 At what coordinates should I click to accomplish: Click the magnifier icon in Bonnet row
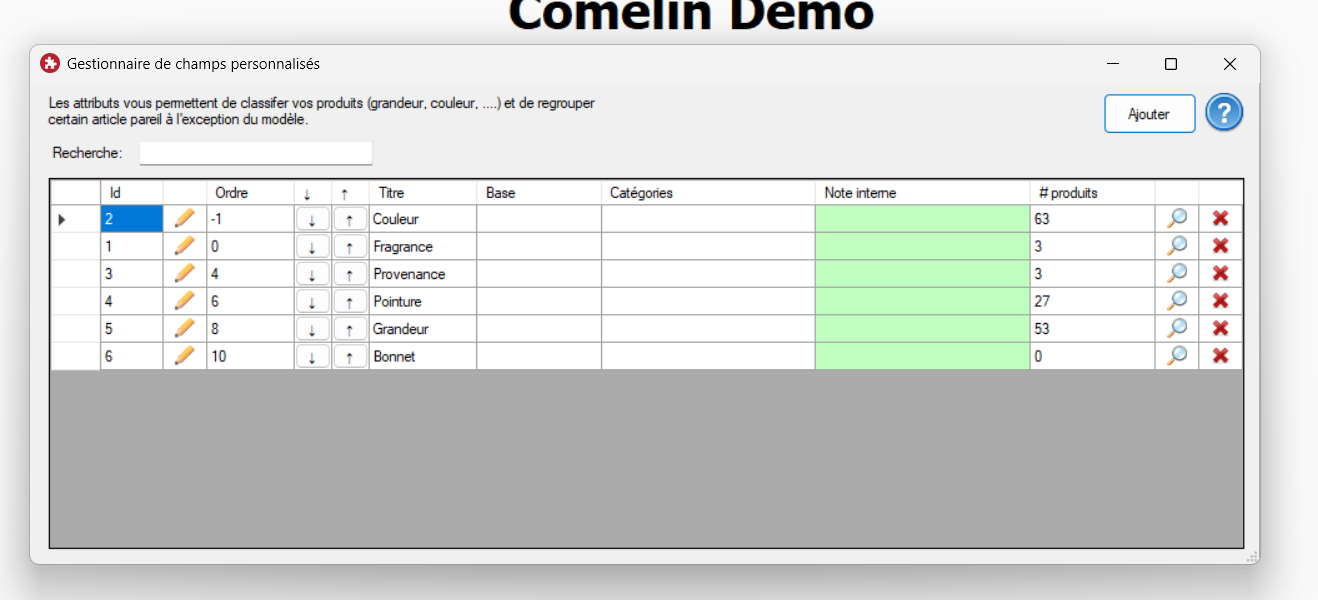pyautogui.click(x=1177, y=355)
